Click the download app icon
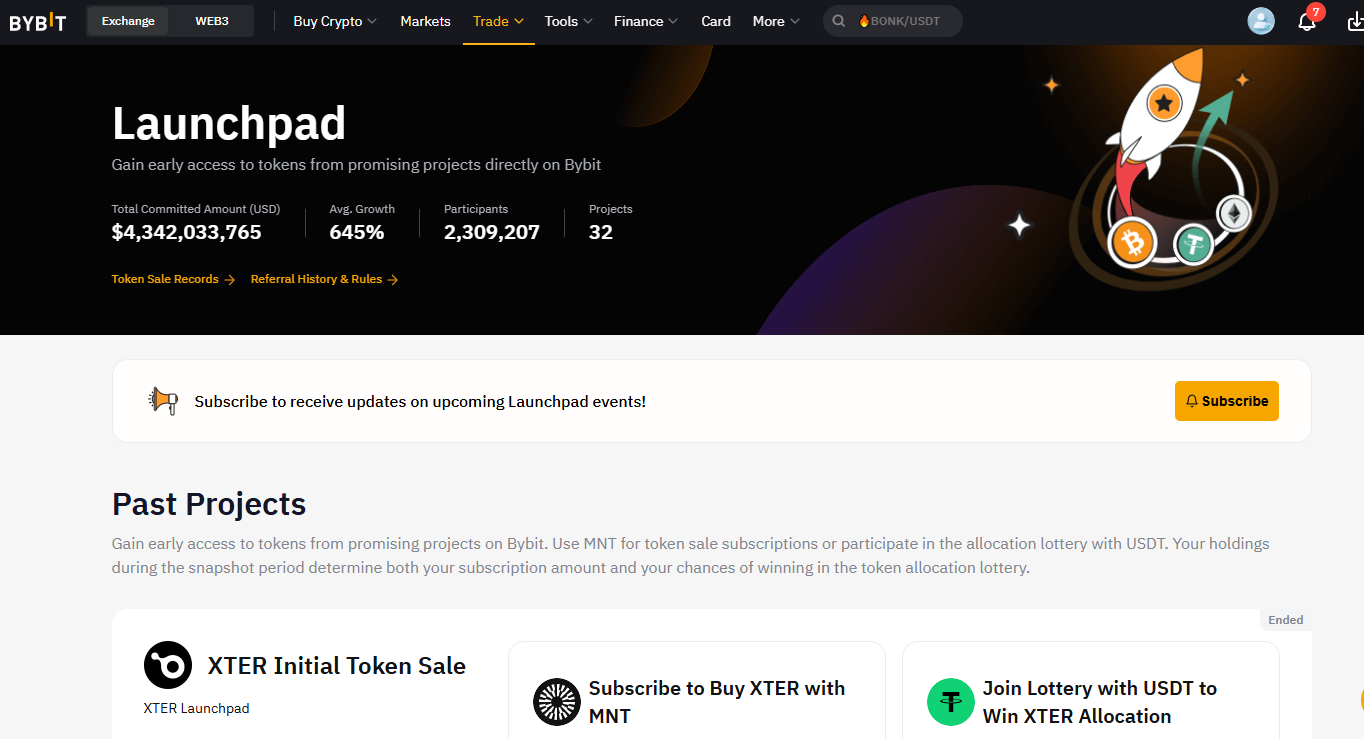 pyautogui.click(x=1355, y=21)
